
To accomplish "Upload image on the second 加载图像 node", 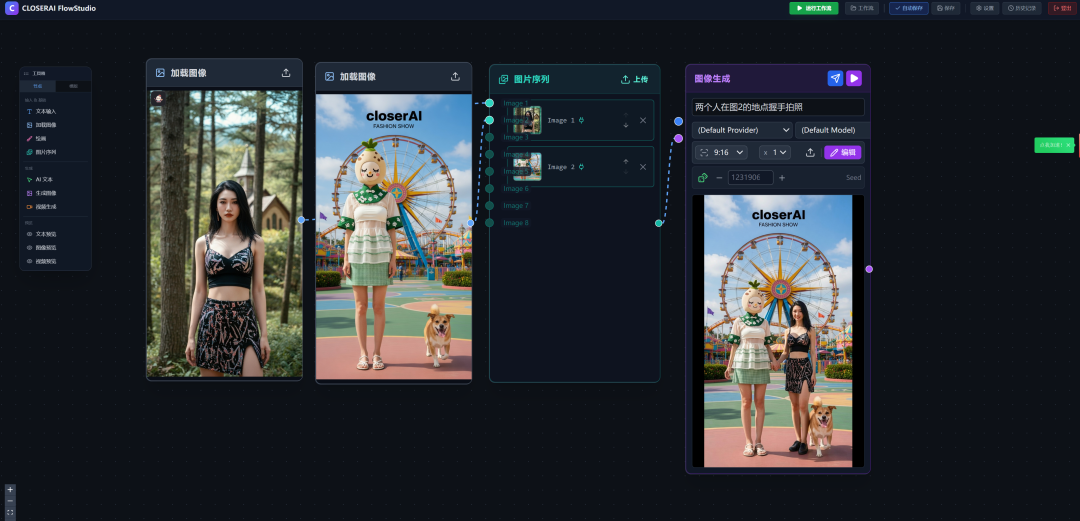I will pyautogui.click(x=455, y=76).
